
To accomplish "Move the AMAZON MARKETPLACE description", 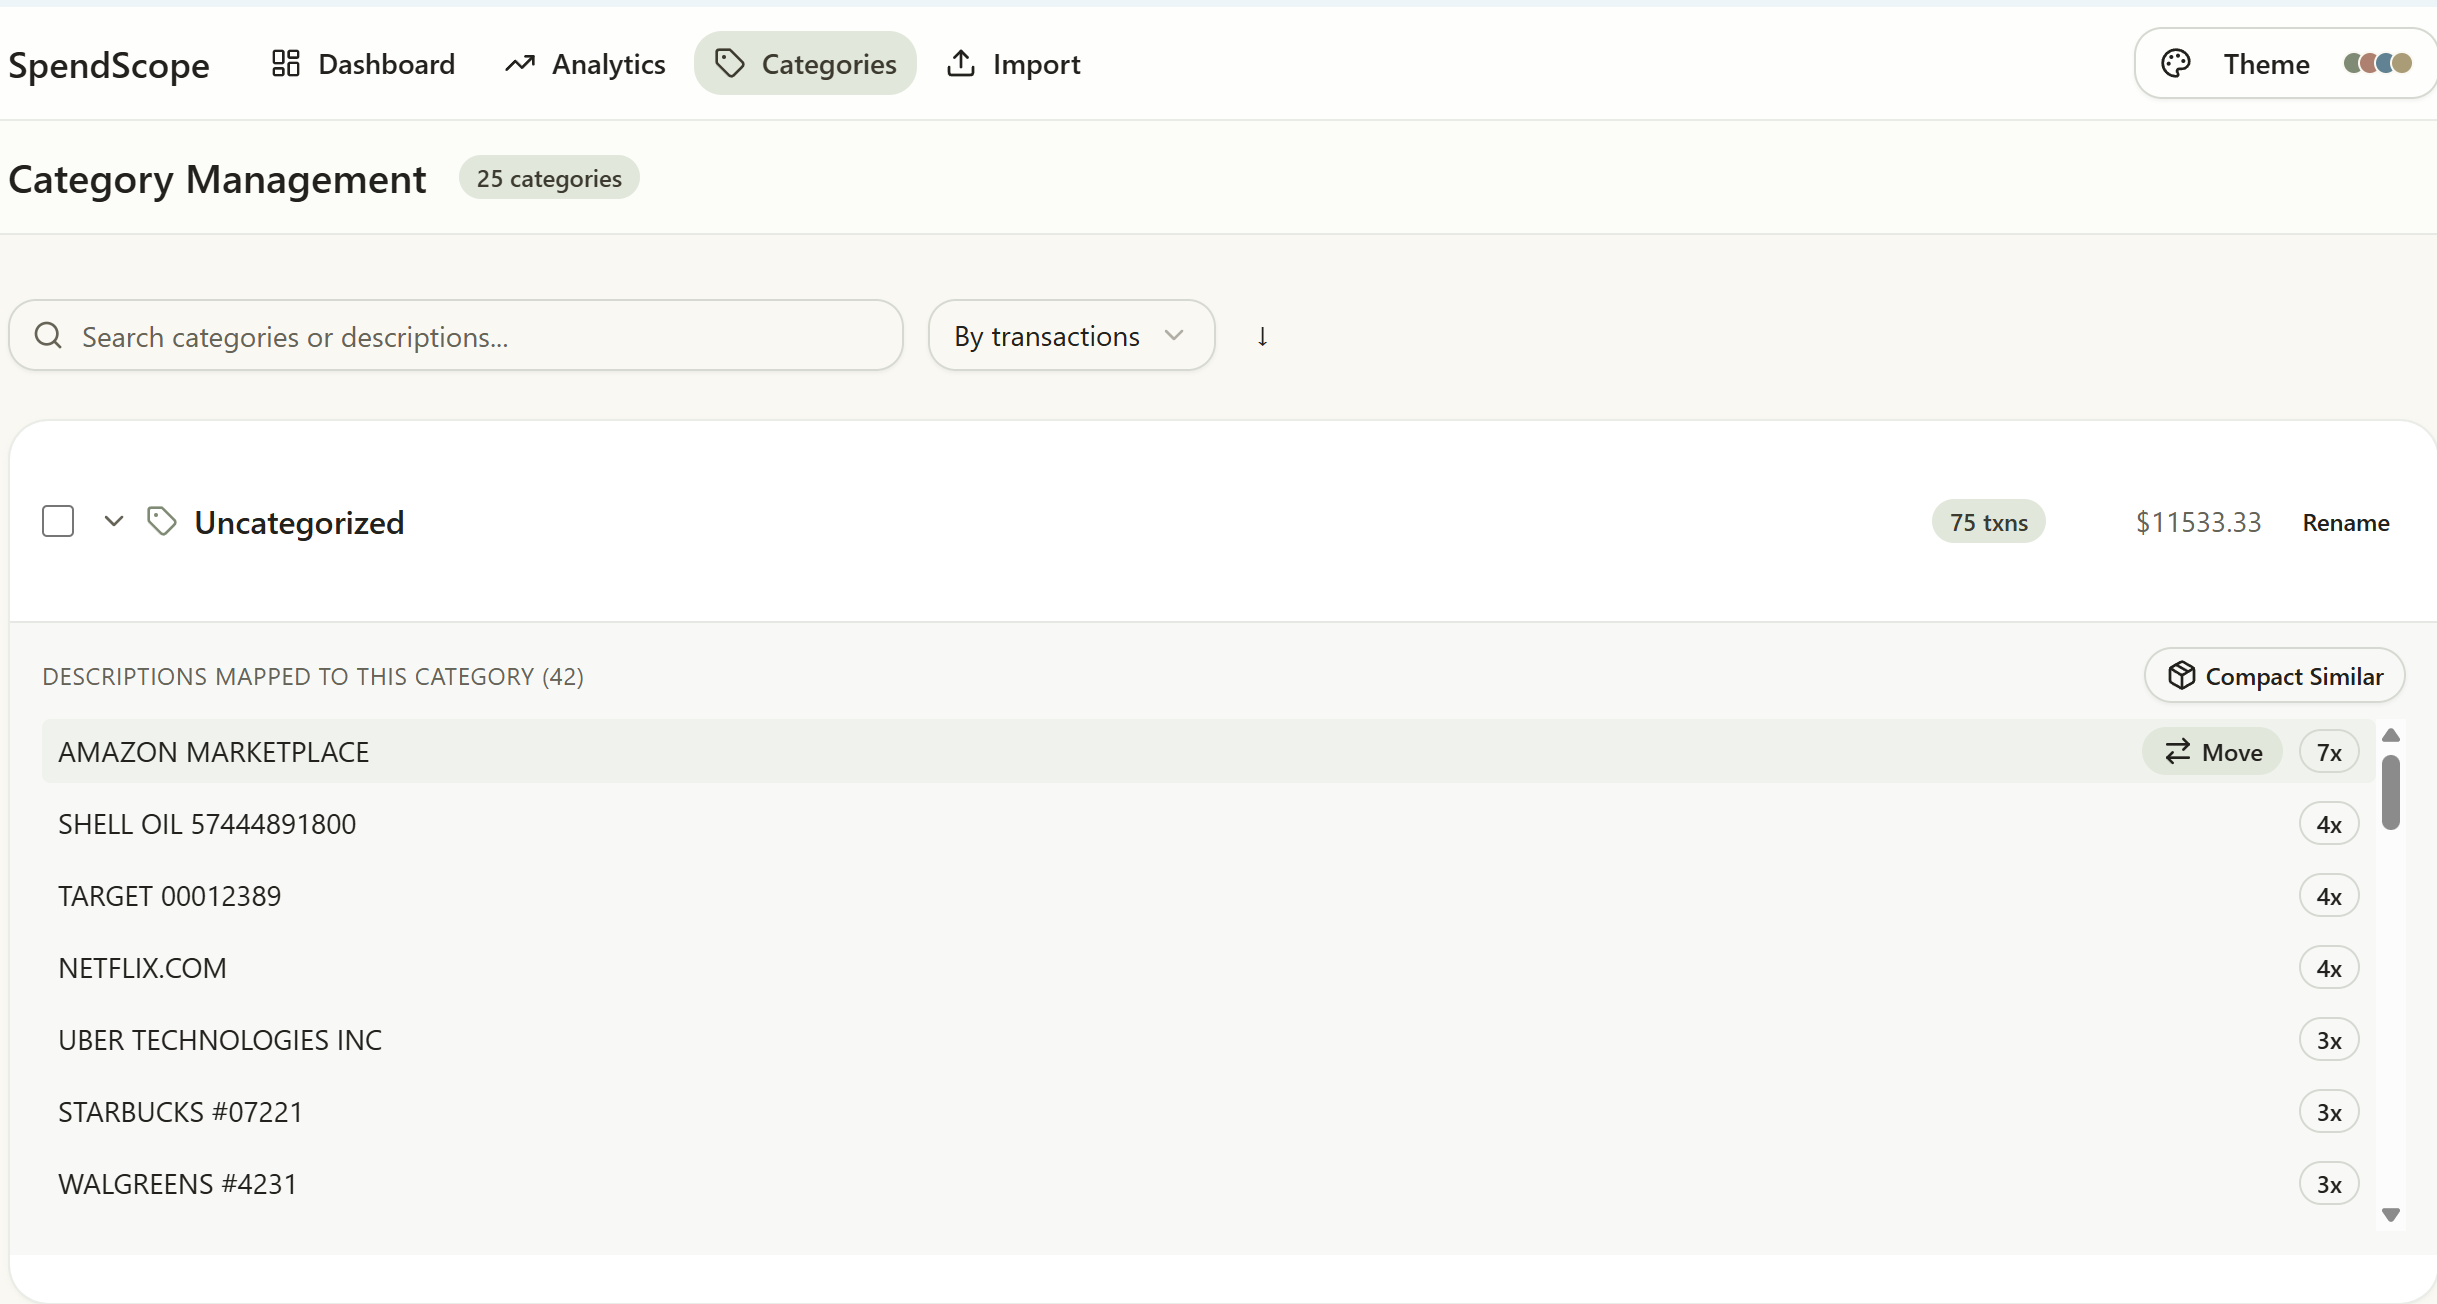I will click(x=2212, y=752).
